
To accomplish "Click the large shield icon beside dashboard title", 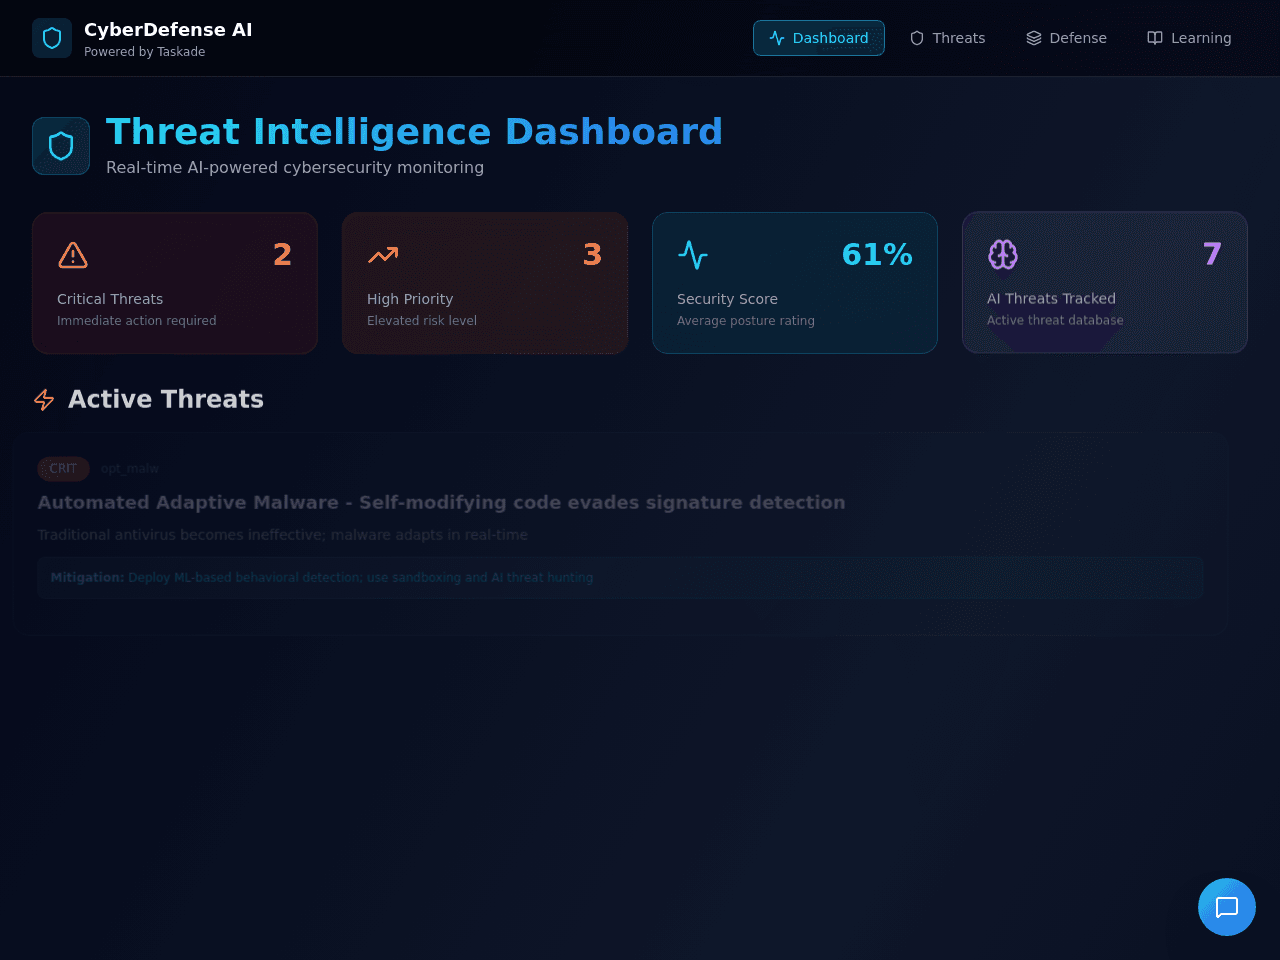I will pyautogui.click(x=61, y=146).
